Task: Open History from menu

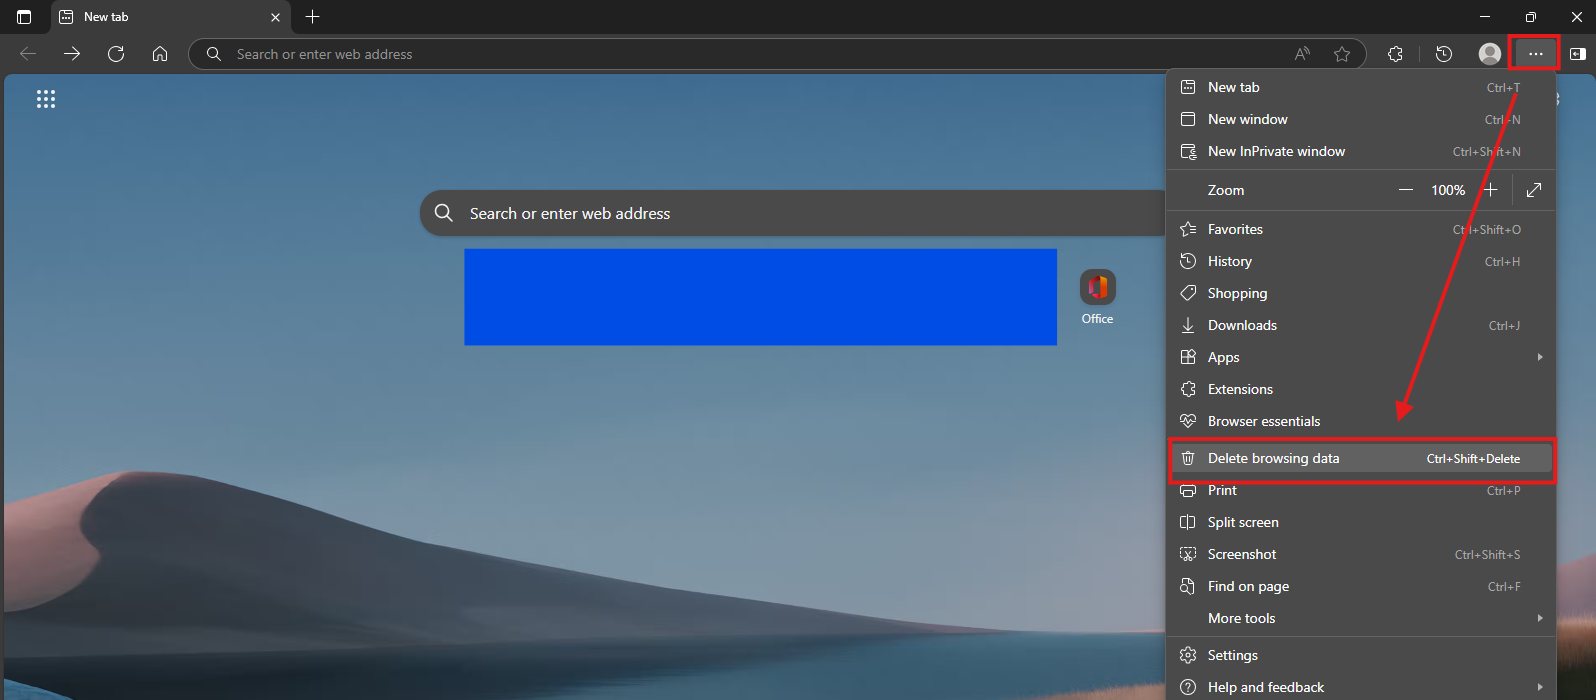Action: (x=1360, y=261)
